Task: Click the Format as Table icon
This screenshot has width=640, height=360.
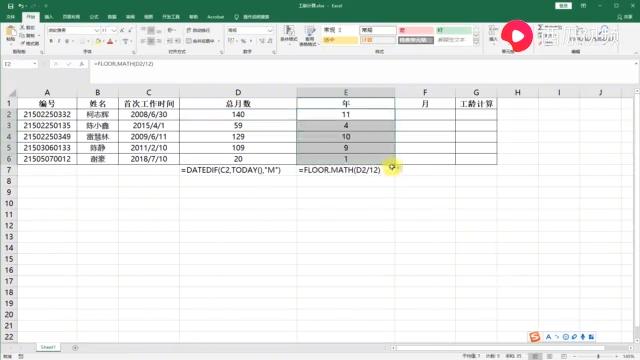Action: pyautogui.click(x=309, y=35)
